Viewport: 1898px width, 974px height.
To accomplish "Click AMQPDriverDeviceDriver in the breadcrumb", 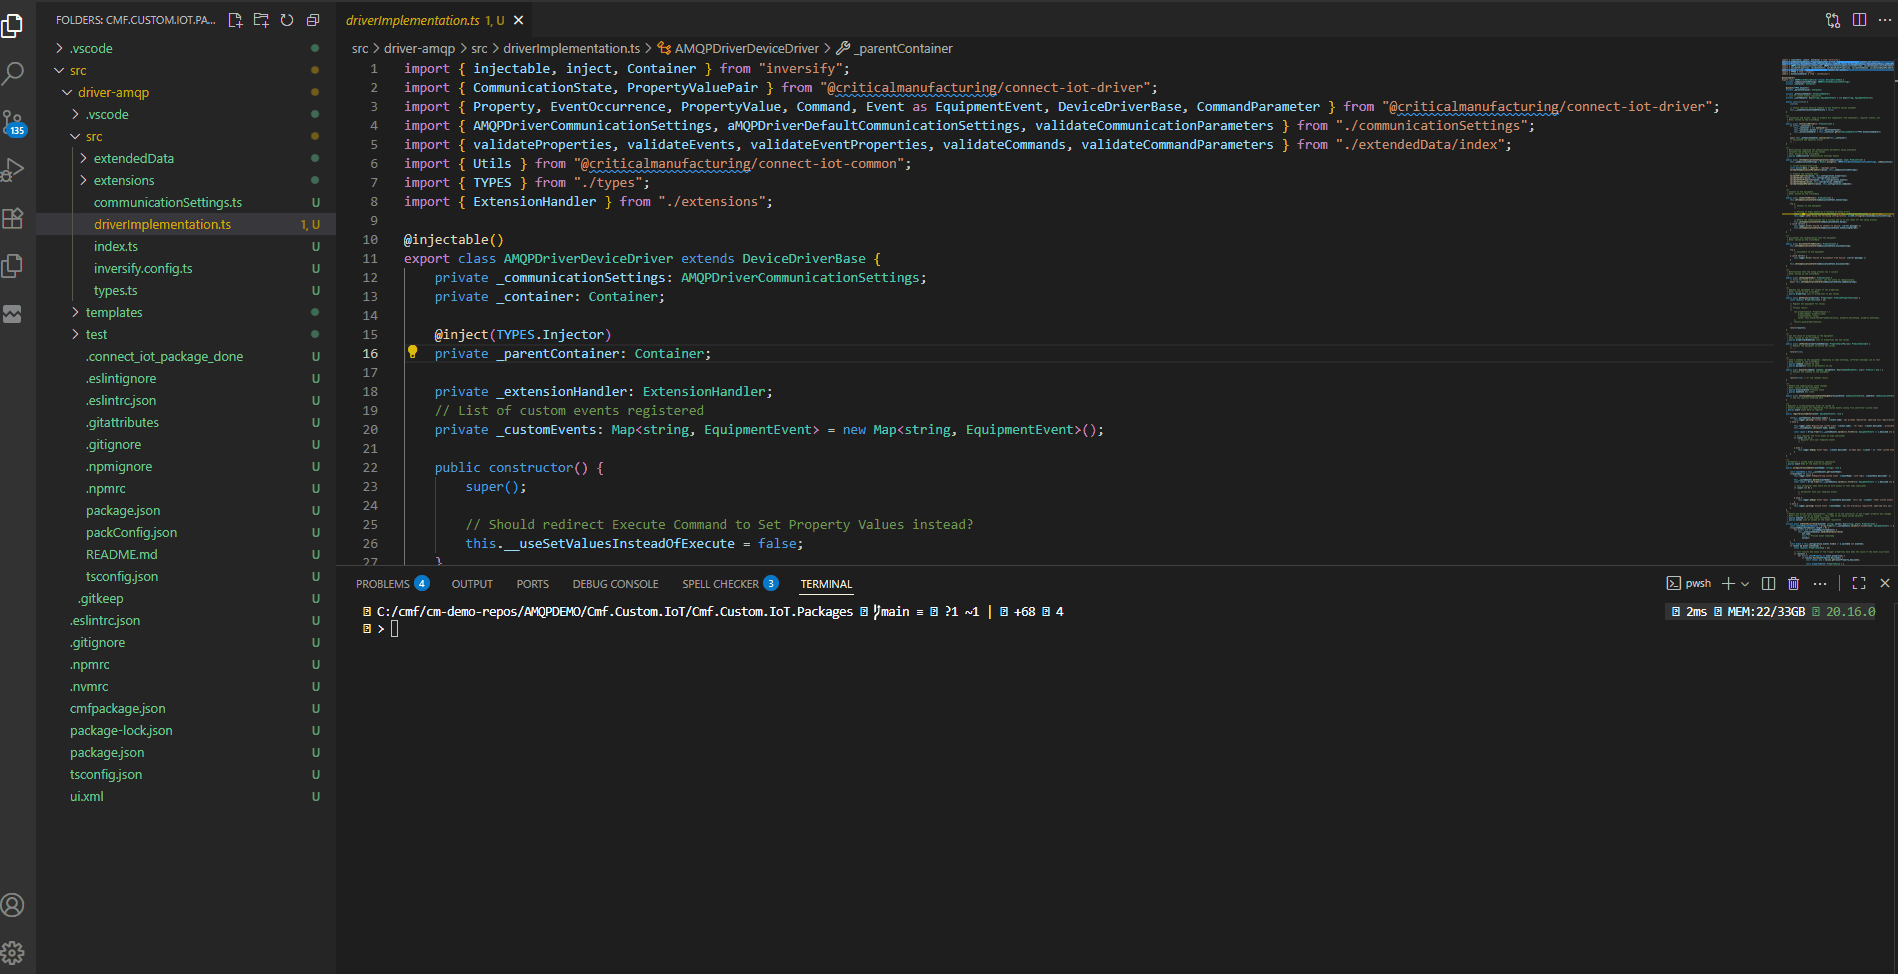I will (x=746, y=48).
